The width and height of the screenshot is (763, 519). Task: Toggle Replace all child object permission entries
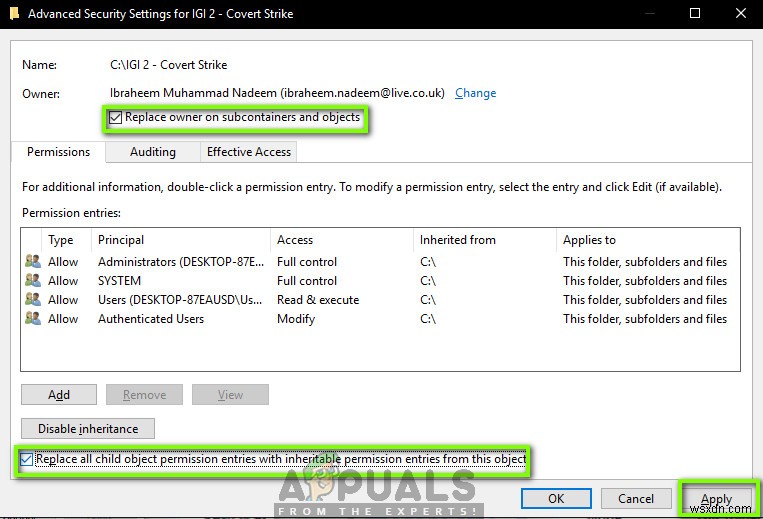tap(26, 459)
